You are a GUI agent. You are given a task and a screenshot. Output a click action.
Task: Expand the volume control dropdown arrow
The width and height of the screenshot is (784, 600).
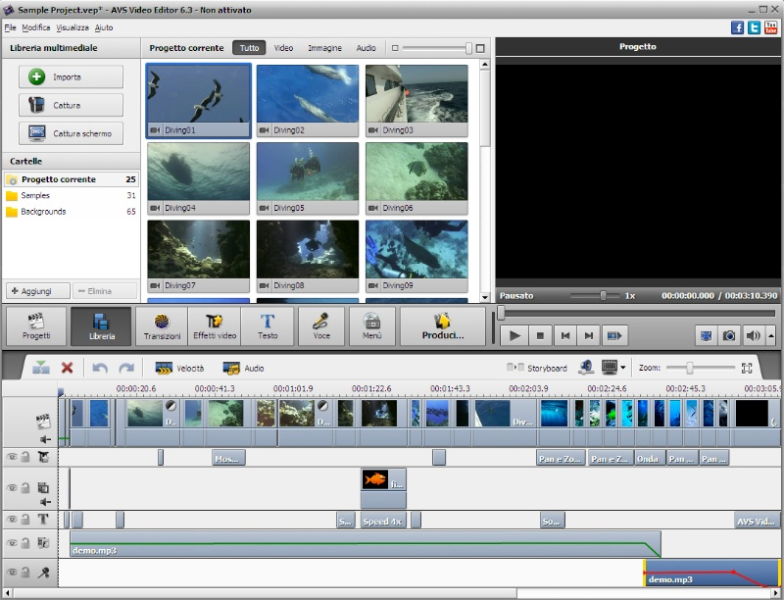[770, 336]
